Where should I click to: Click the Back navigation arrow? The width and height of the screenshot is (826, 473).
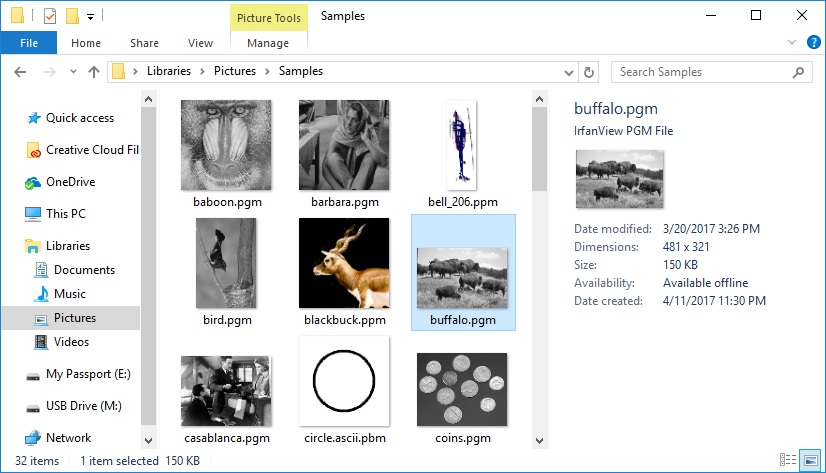(20, 72)
